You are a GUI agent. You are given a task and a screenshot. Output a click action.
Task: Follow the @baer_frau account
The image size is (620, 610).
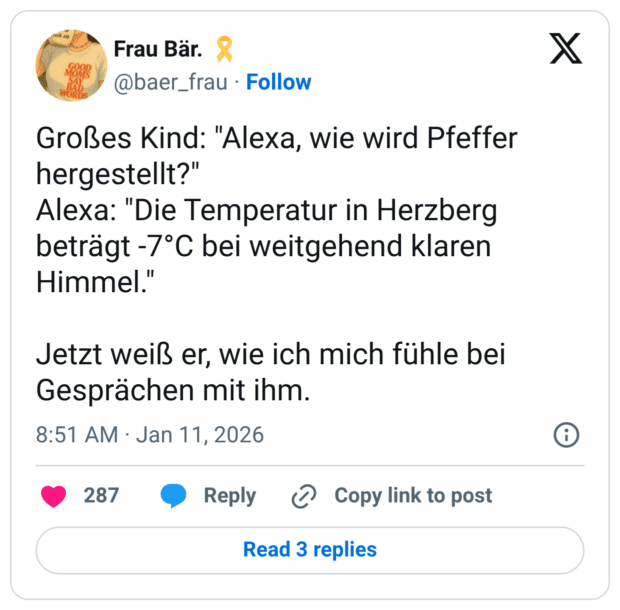coord(278,82)
